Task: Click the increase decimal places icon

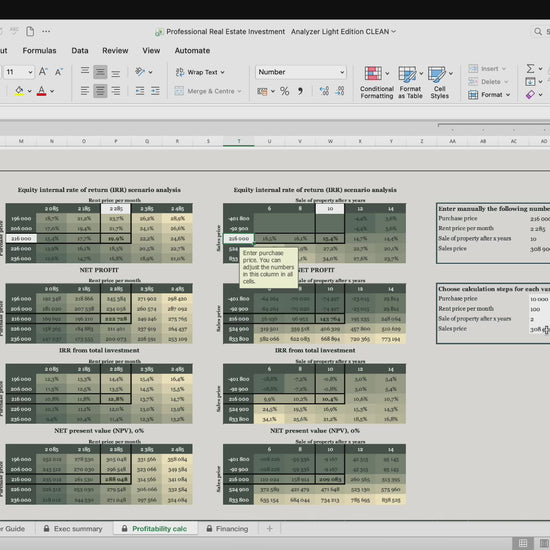Action: 324,91
